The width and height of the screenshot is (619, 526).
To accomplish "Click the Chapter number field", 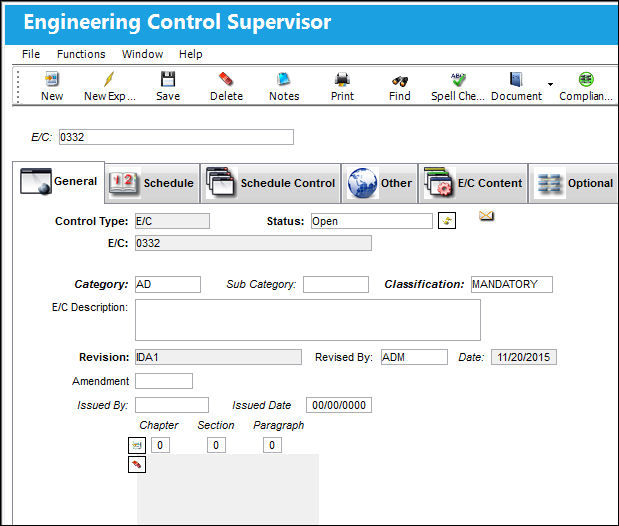I will (x=160, y=445).
